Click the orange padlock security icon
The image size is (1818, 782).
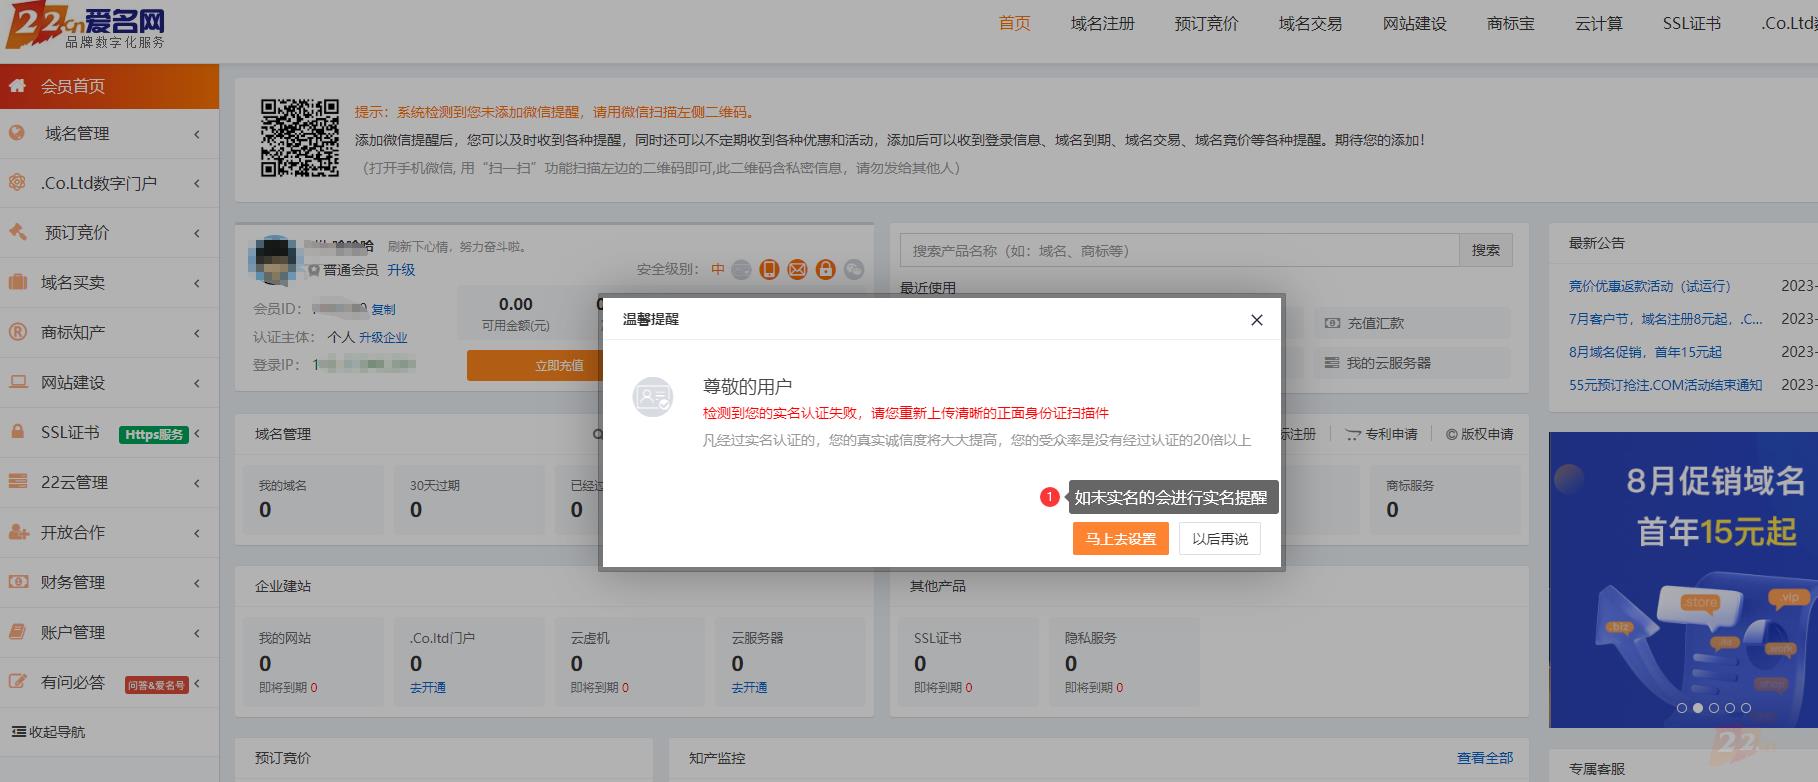pyautogui.click(x=825, y=269)
